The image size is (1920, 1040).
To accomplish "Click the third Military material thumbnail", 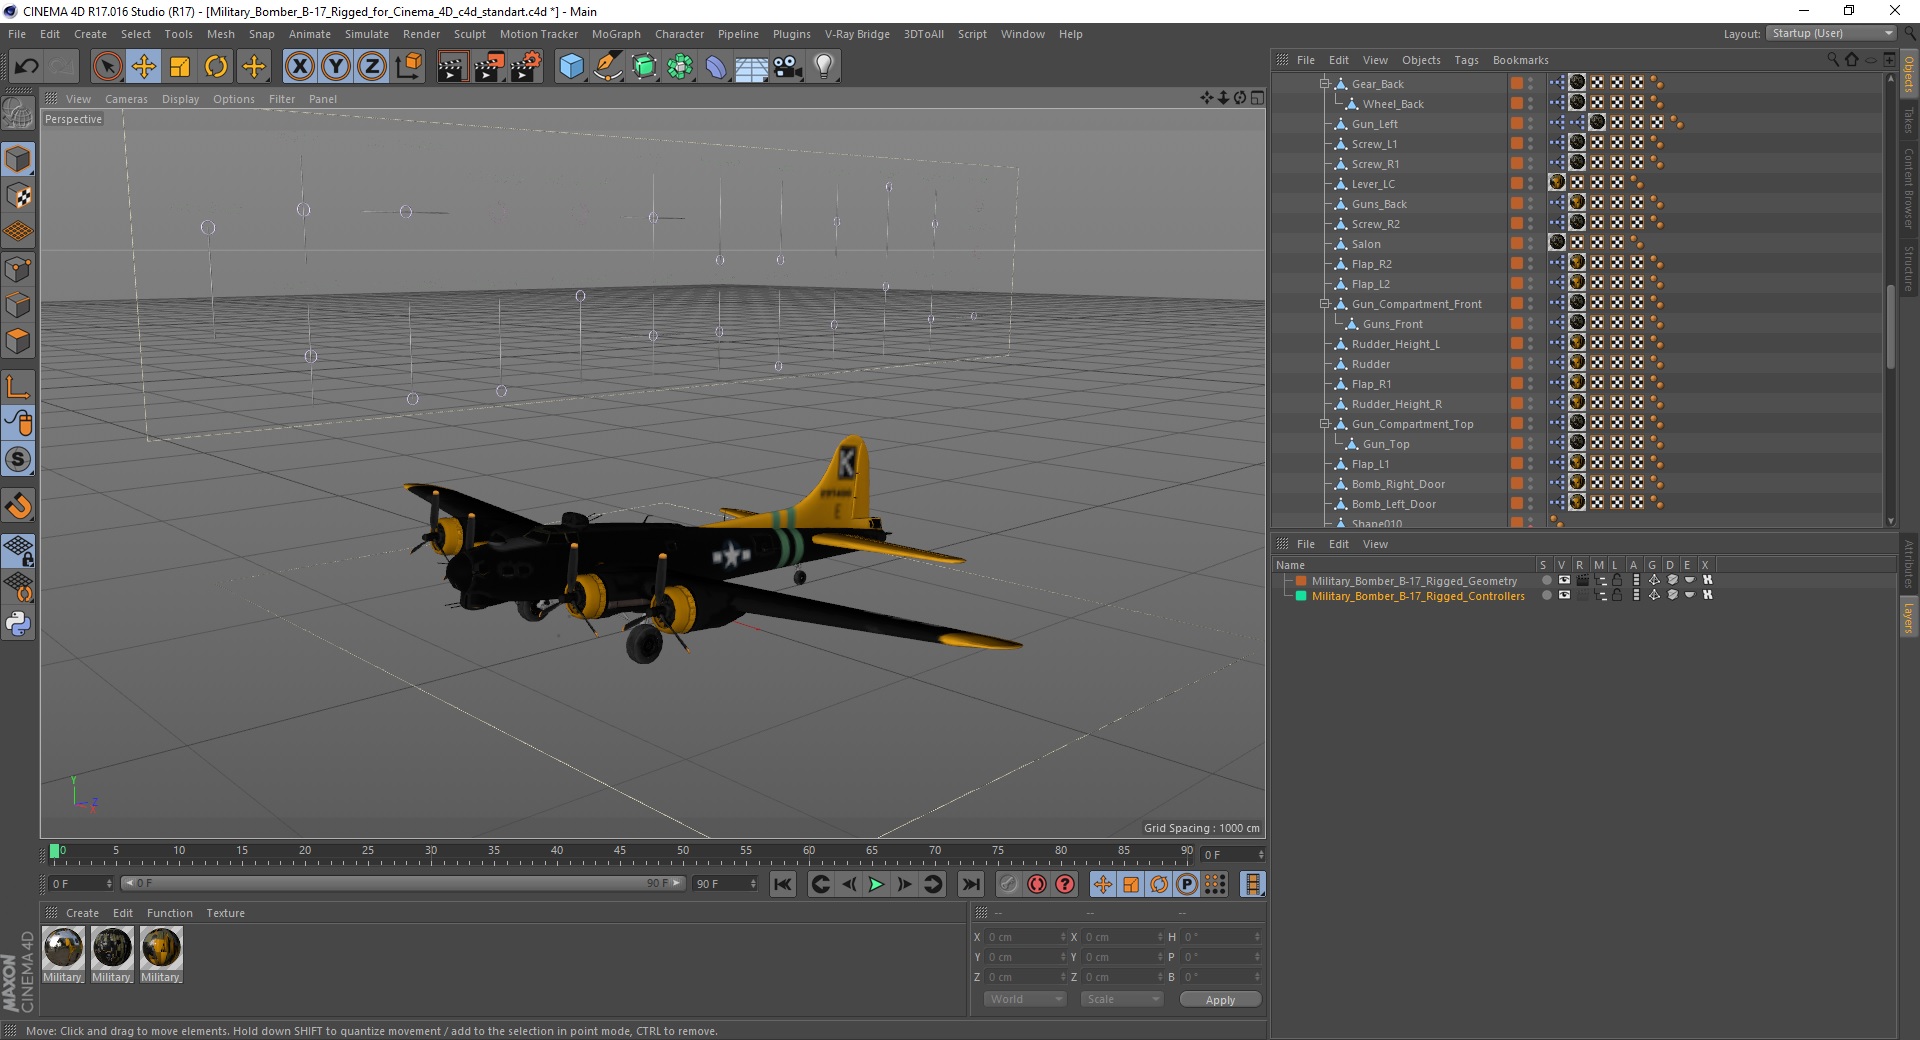I will point(160,947).
